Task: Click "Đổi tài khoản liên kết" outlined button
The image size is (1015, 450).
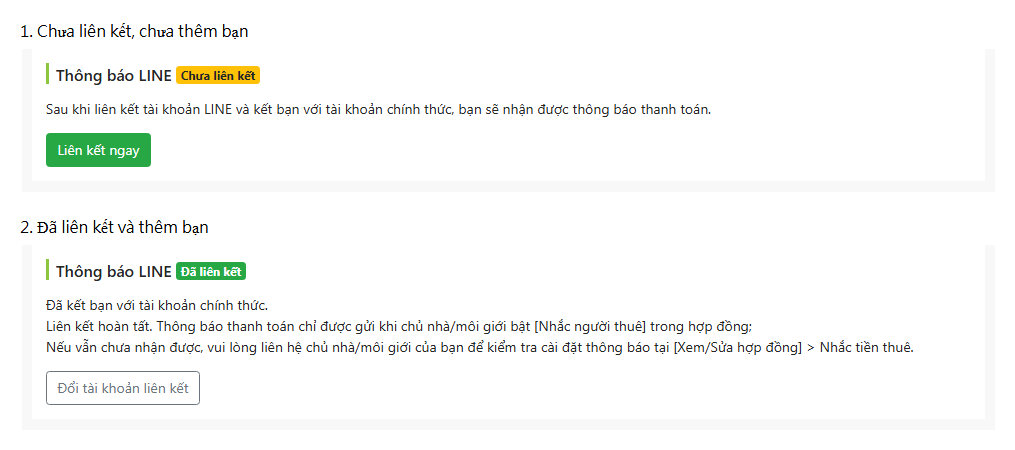Action: point(123,388)
